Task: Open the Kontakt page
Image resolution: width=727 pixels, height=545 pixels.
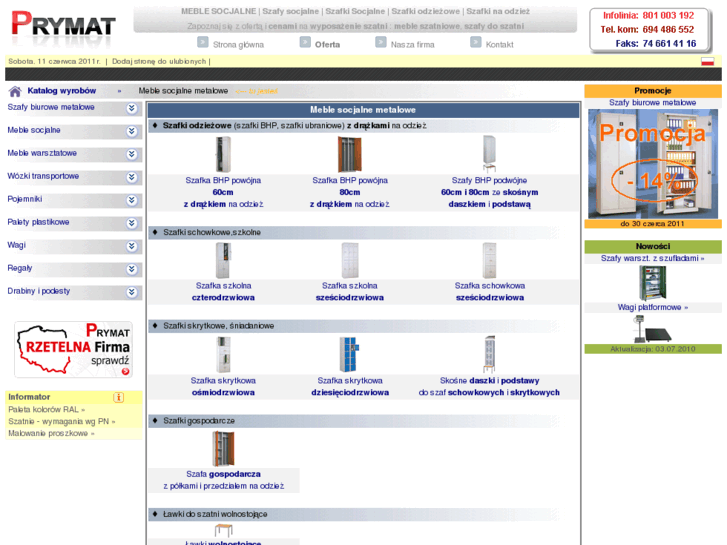Action: coord(499,45)
